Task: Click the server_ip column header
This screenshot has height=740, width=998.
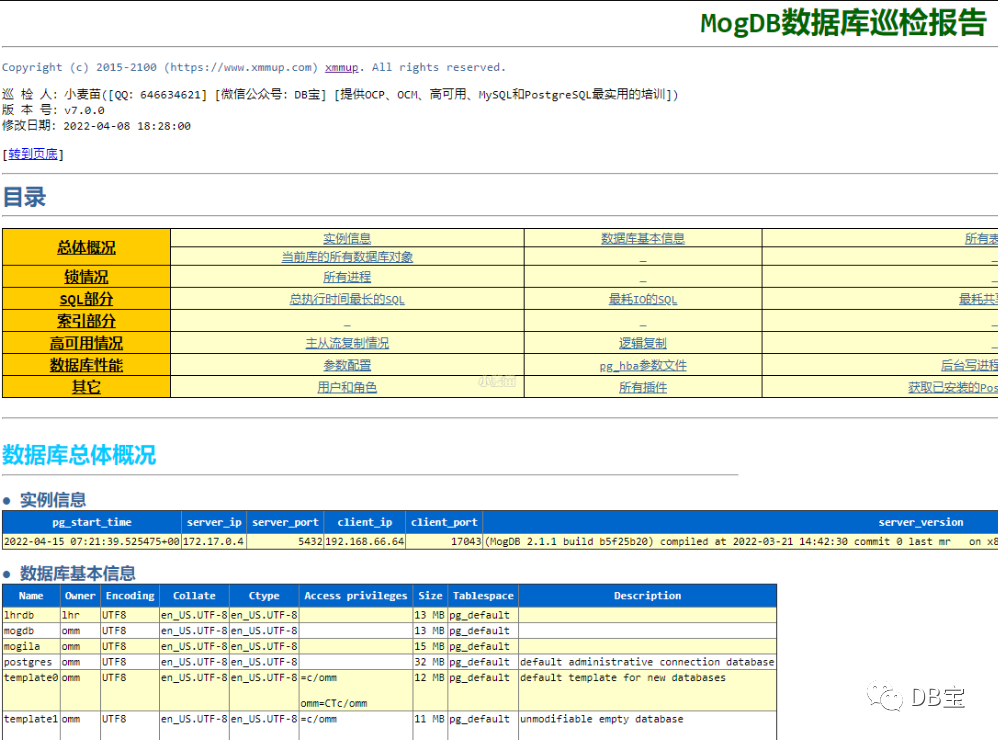Action: coord(214,522)
